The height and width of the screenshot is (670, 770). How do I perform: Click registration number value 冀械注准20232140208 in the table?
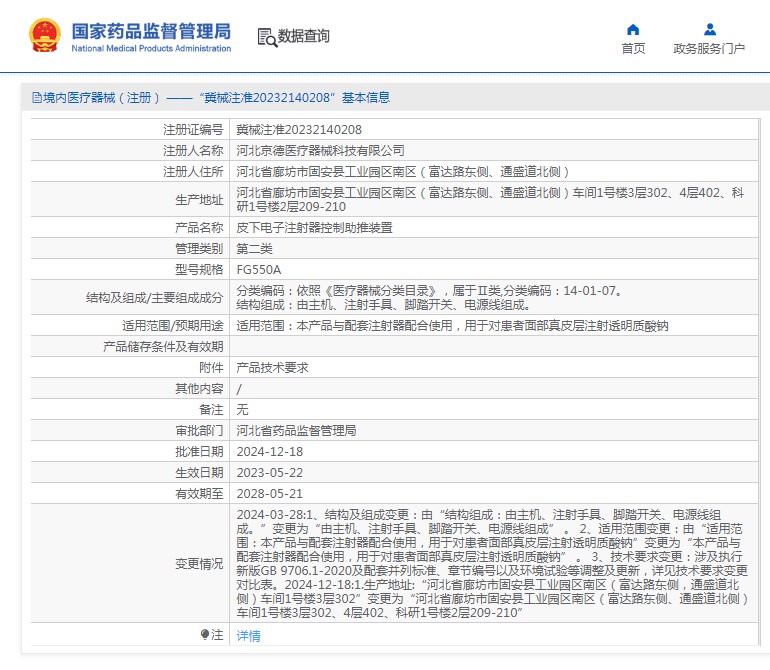tap(299, 130)
